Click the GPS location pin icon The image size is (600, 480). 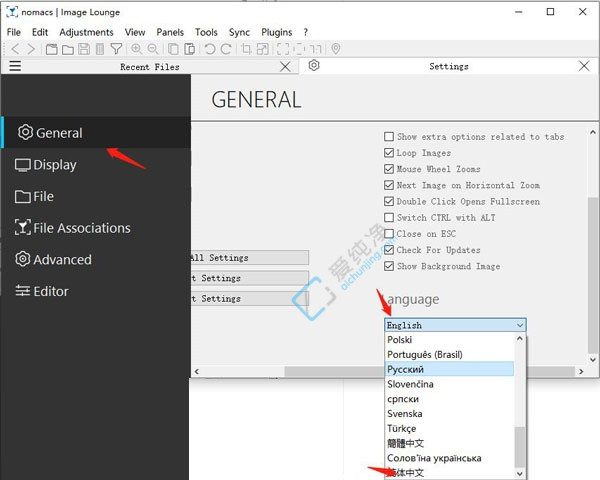coord(336,49)
